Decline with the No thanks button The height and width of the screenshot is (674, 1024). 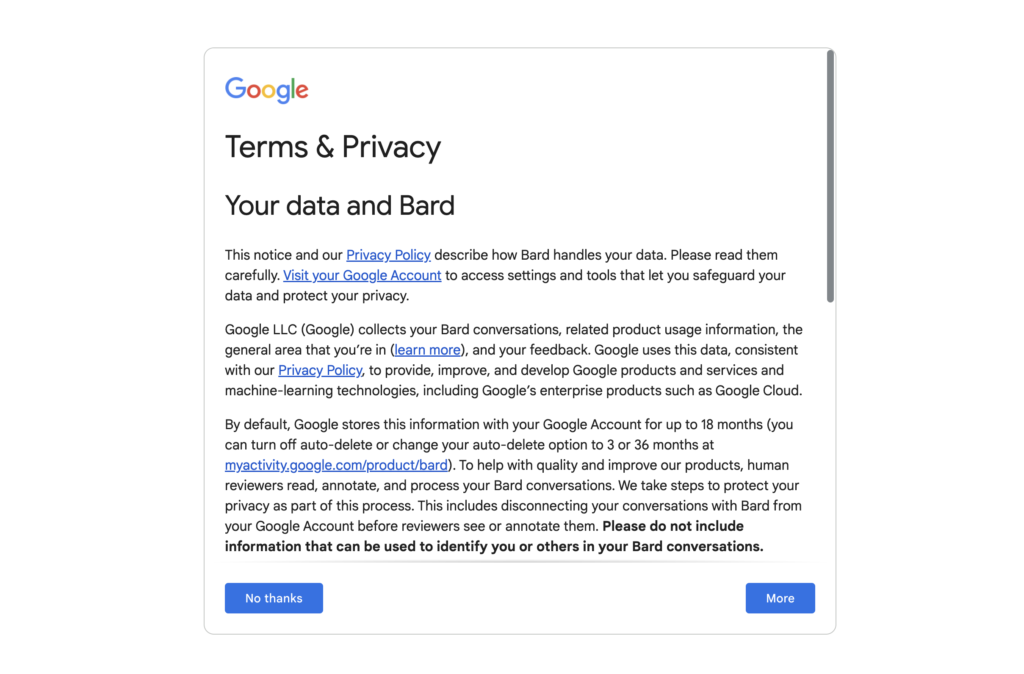point(274,598)
